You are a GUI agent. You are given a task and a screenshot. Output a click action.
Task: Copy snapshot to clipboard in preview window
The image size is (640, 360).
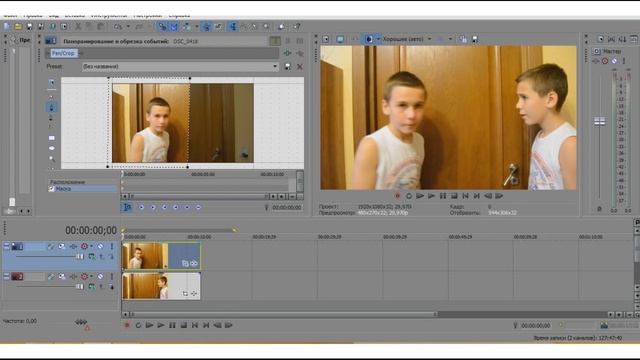(x=463, y=39)
